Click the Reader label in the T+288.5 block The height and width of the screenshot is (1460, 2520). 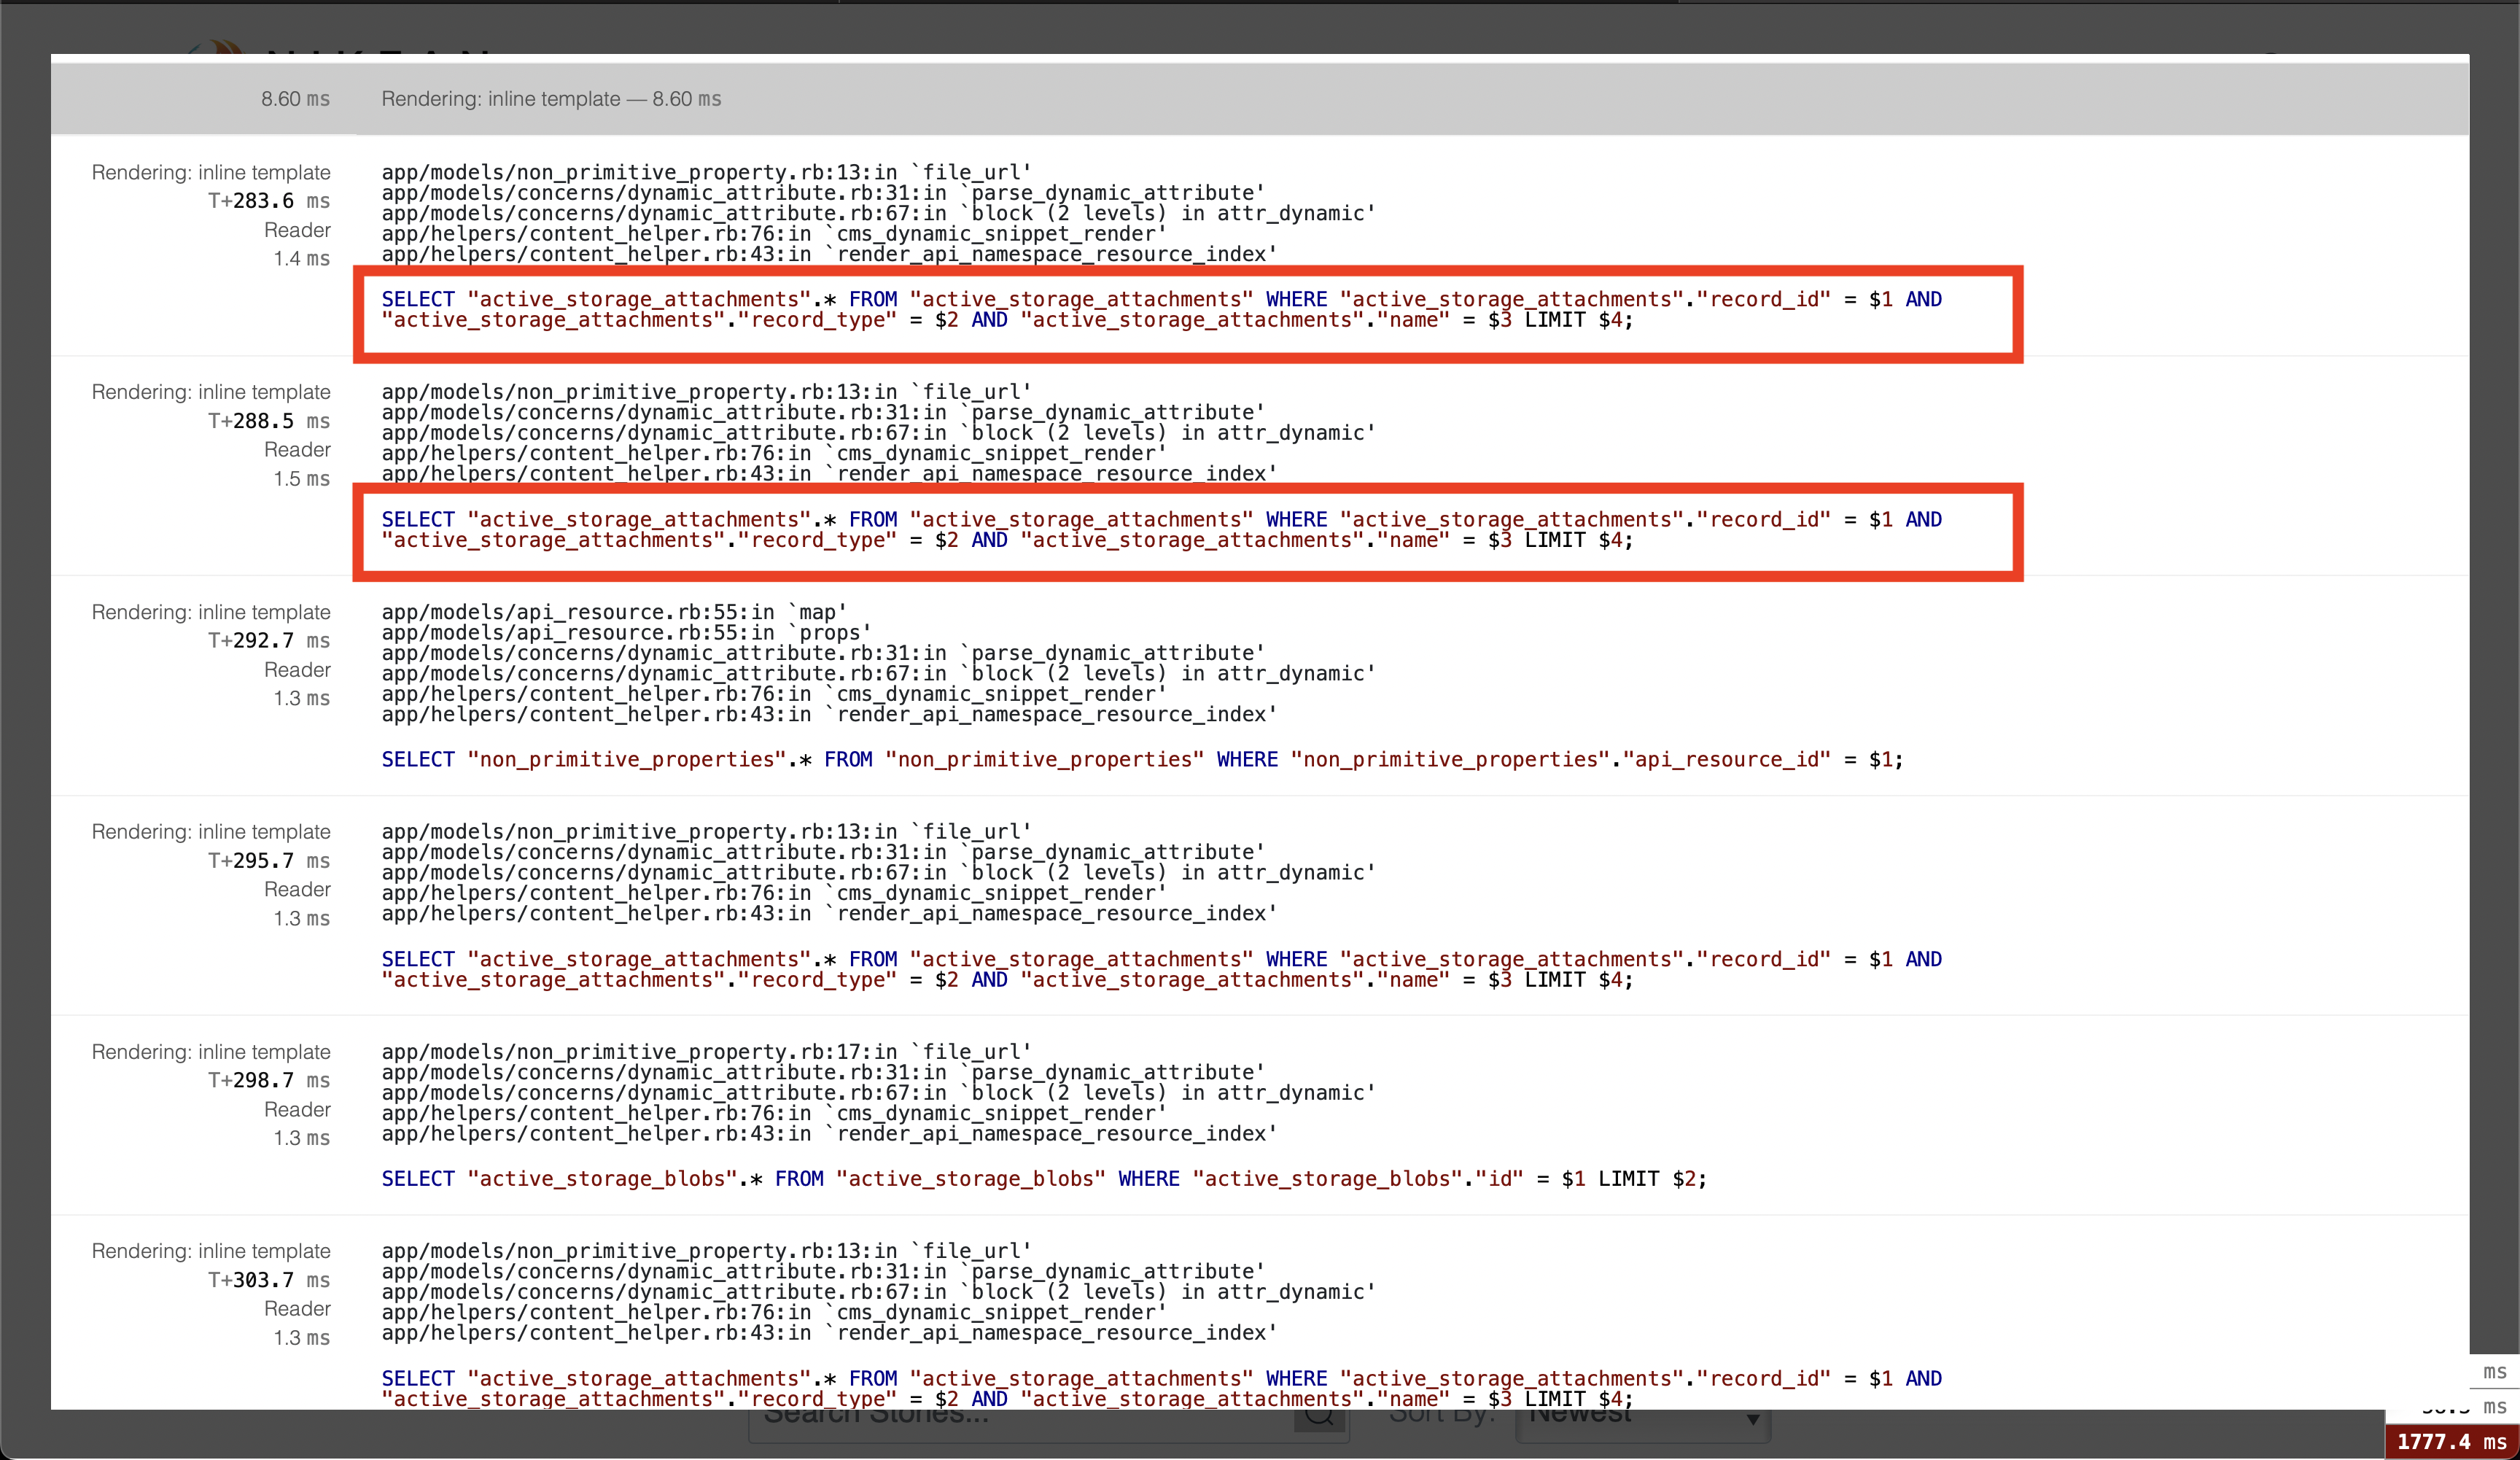pos(297,449)
